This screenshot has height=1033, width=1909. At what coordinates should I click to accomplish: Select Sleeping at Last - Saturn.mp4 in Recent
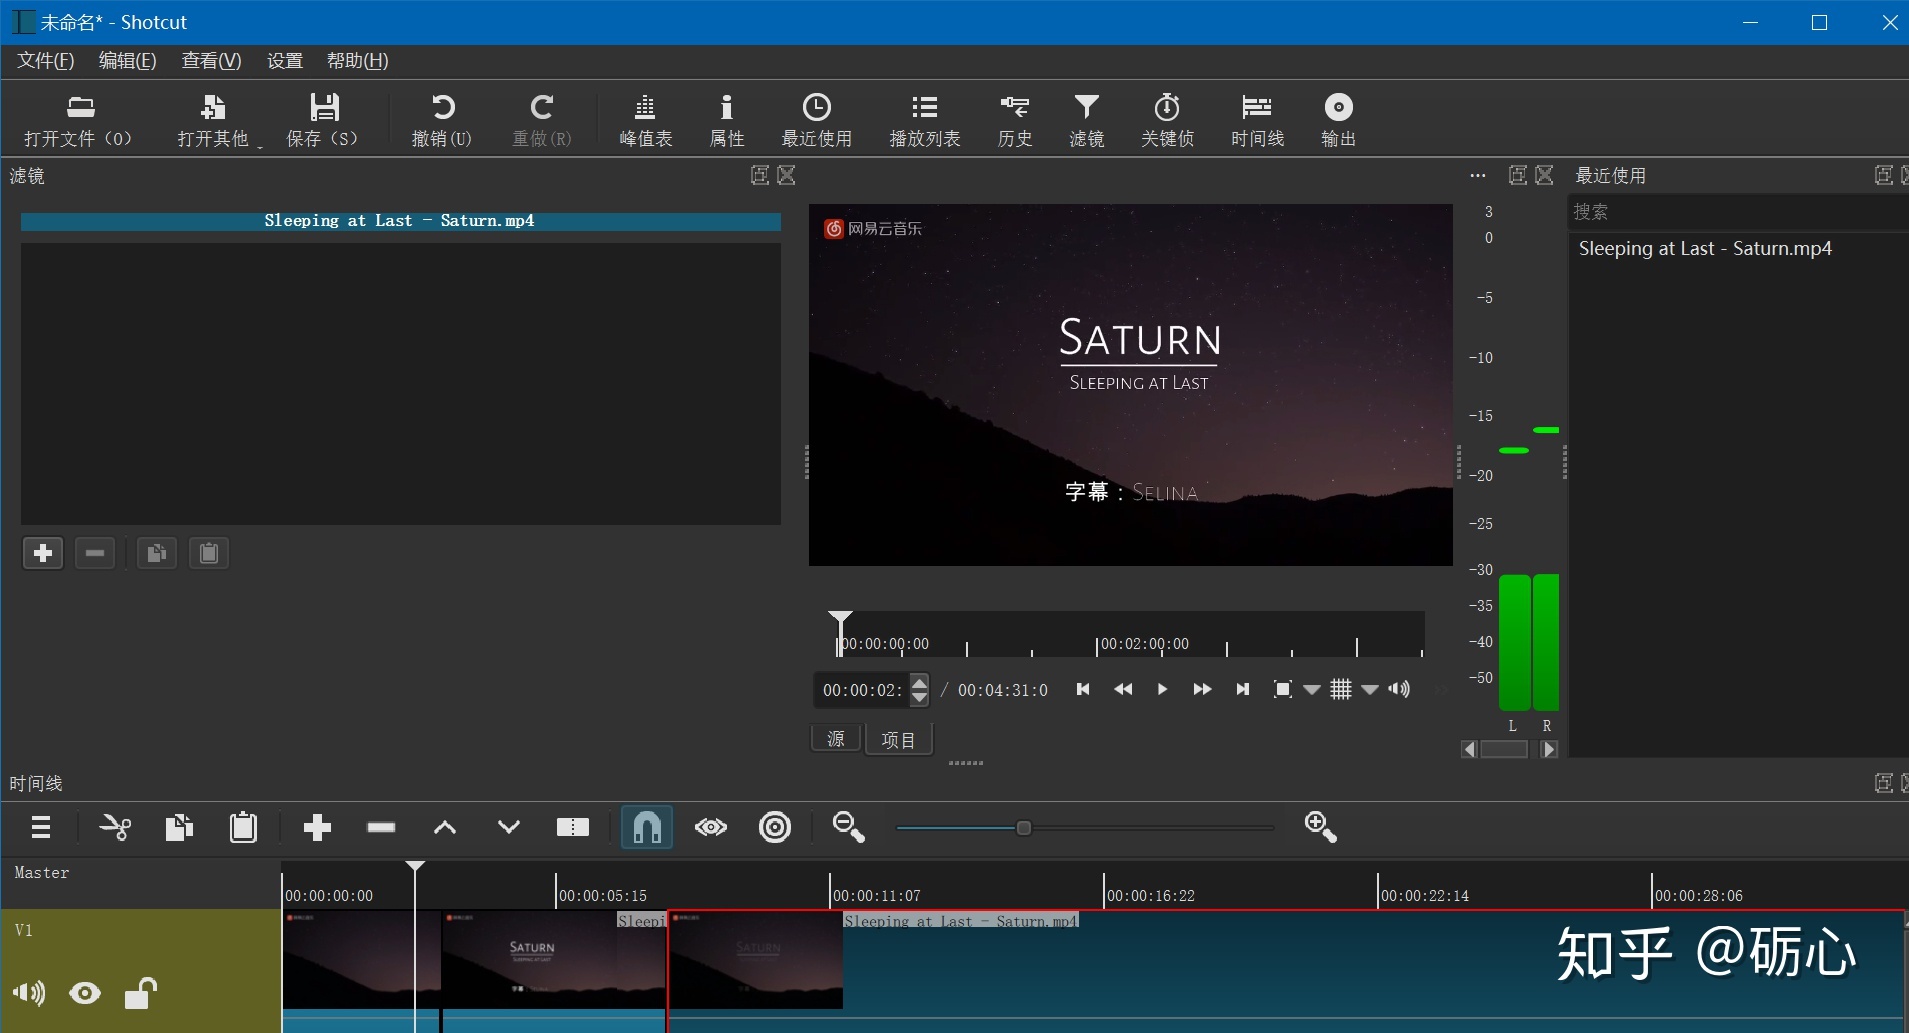(x=1705, y=249)
